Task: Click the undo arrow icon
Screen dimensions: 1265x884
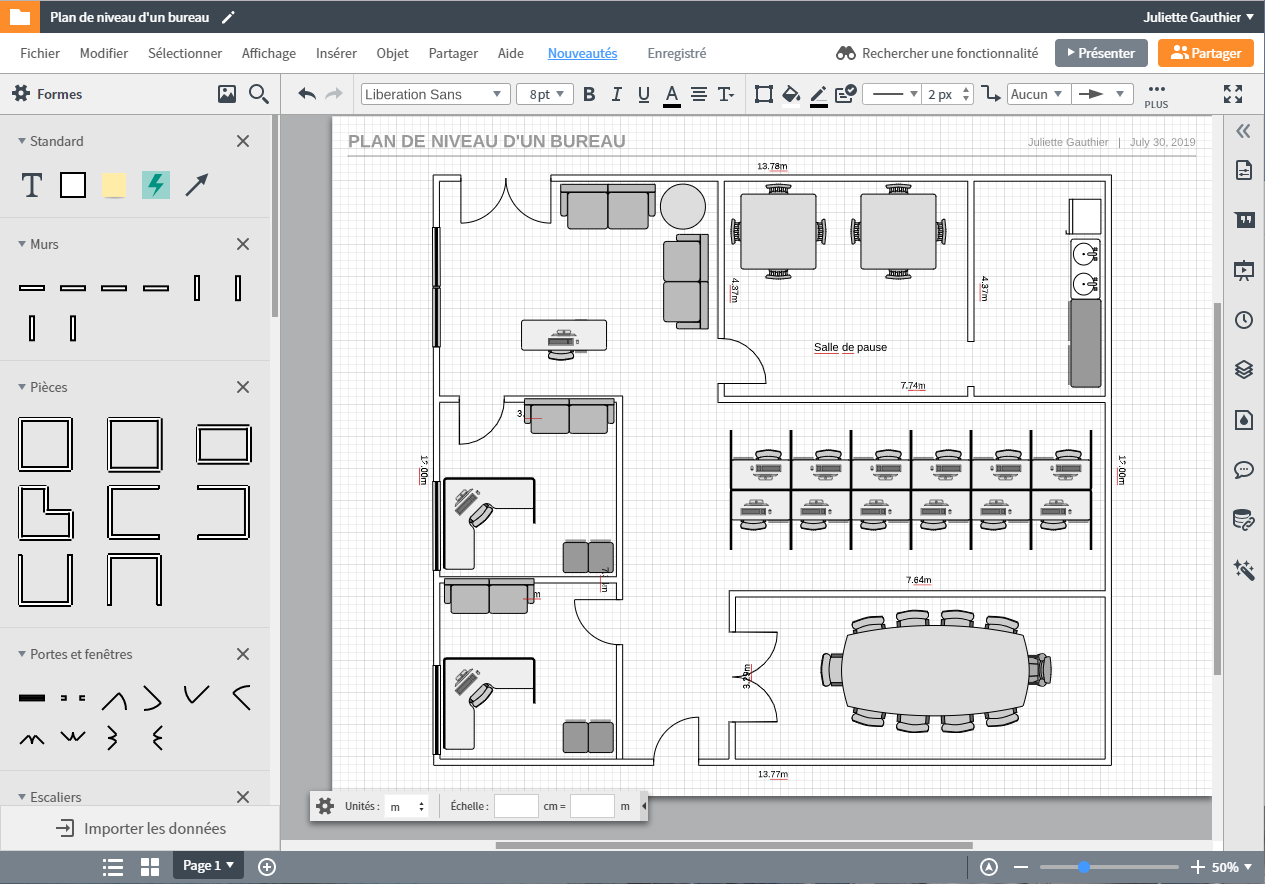Action: click(307, 94)
